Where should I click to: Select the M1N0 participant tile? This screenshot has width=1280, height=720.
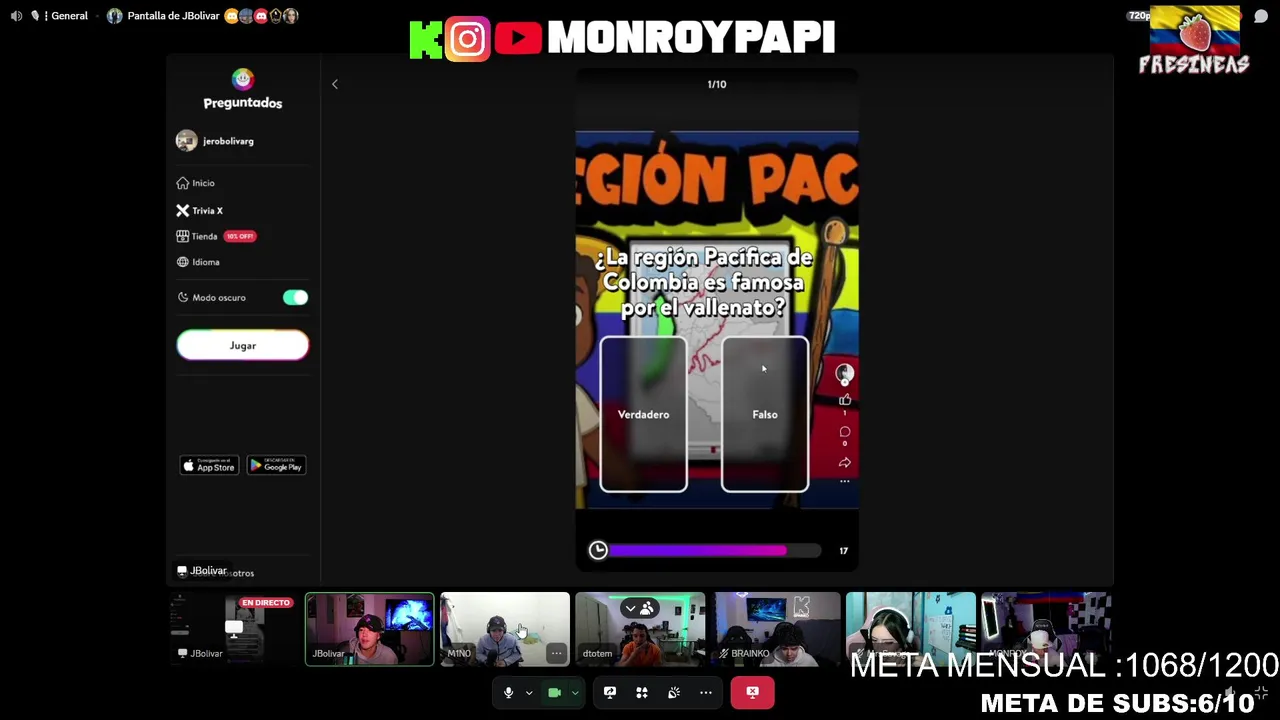point(505,629)
